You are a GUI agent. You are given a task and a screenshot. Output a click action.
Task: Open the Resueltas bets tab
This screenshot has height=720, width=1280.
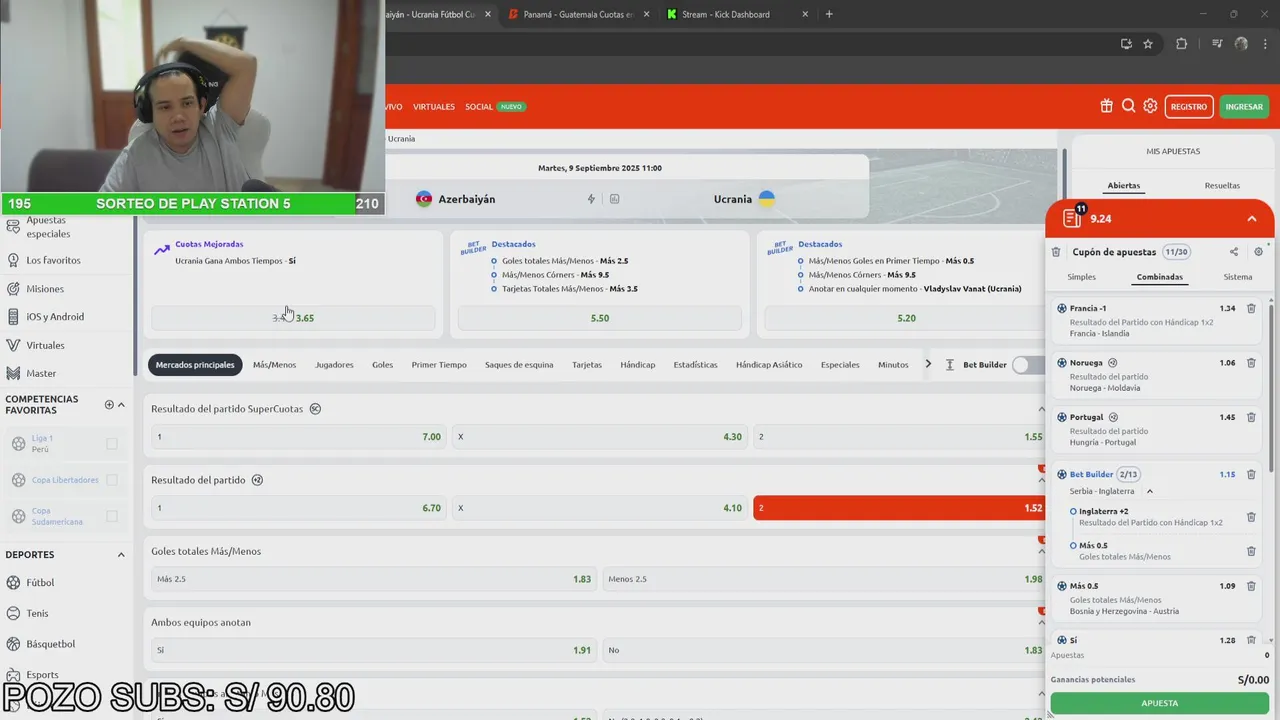click(1222, 185)
